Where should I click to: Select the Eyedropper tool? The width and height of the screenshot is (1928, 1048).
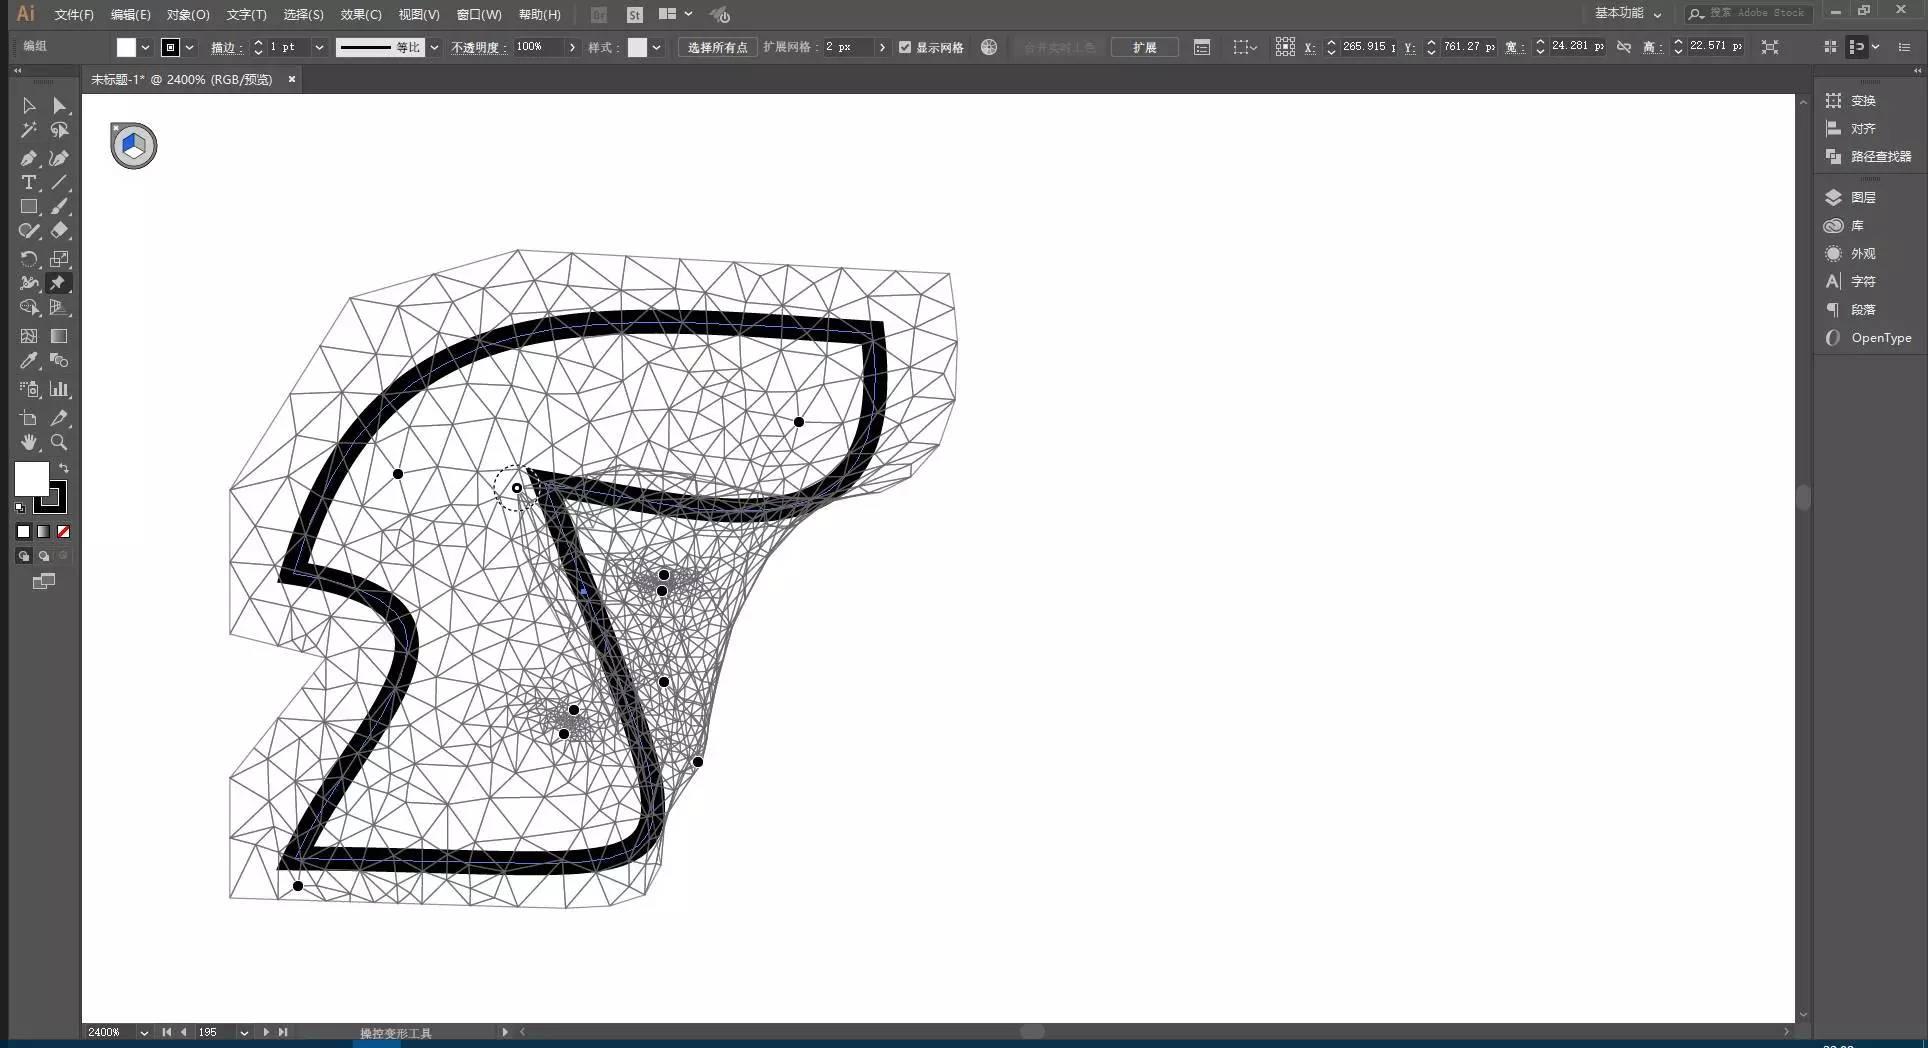(28, 361)
